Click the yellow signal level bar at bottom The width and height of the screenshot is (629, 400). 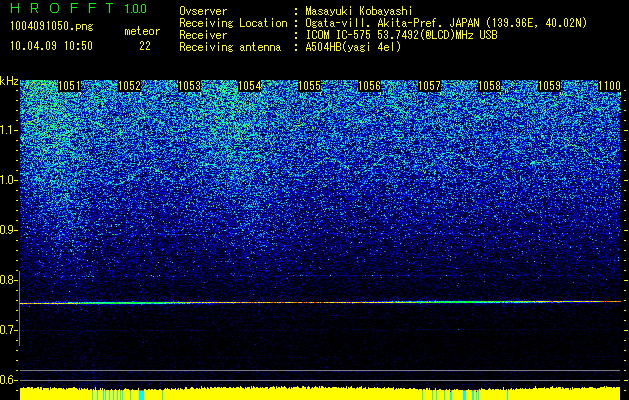(321, 394)
